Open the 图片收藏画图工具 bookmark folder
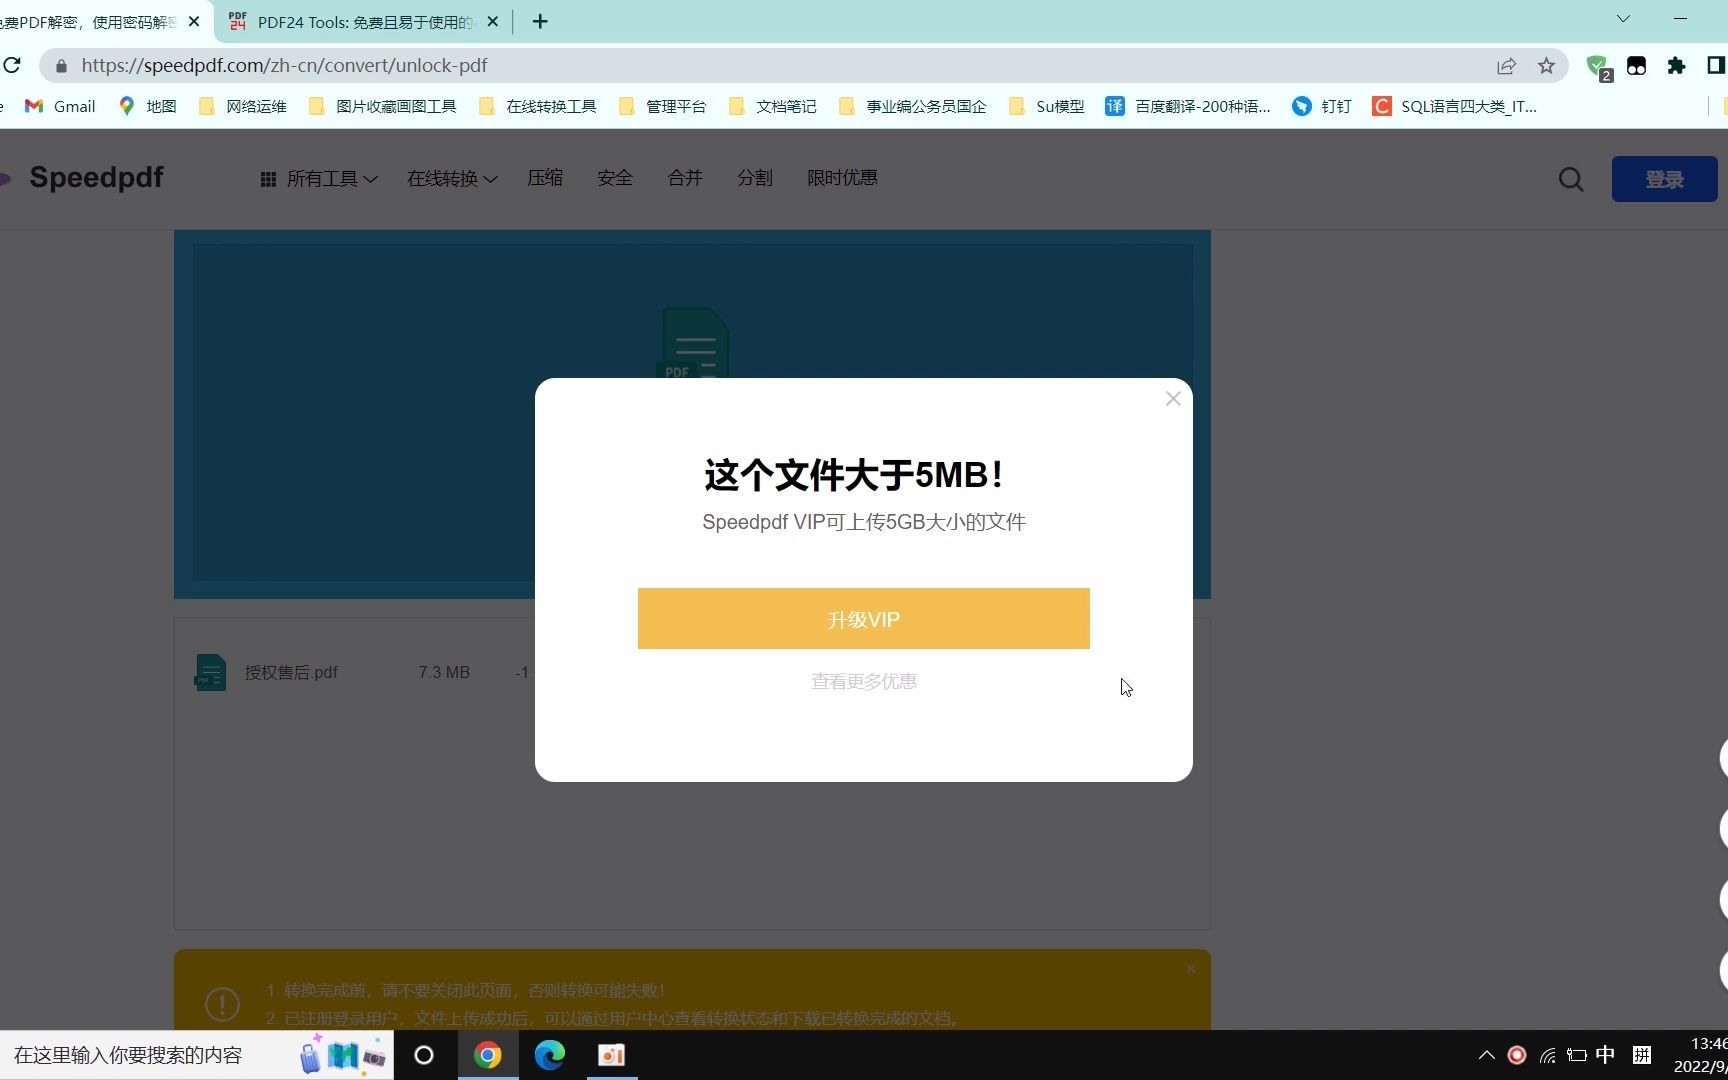Image resolution: width=1728 pixels, height=1080 pixels. pos(382,106)
